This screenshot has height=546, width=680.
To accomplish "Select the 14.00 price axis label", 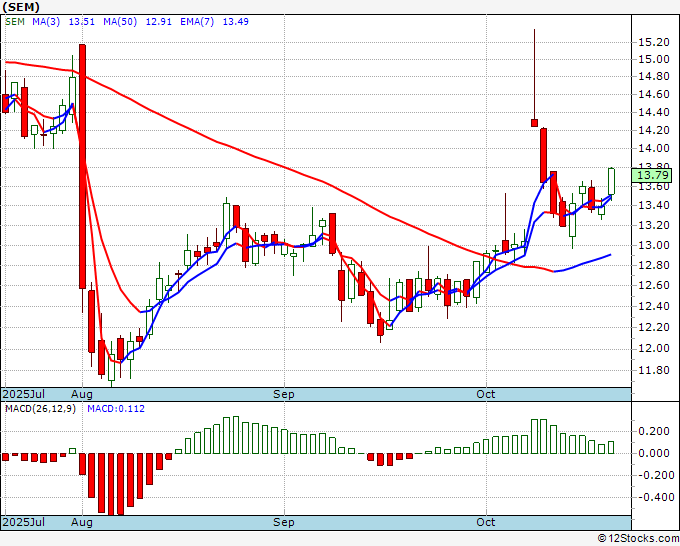I will [x=654, y=148].
